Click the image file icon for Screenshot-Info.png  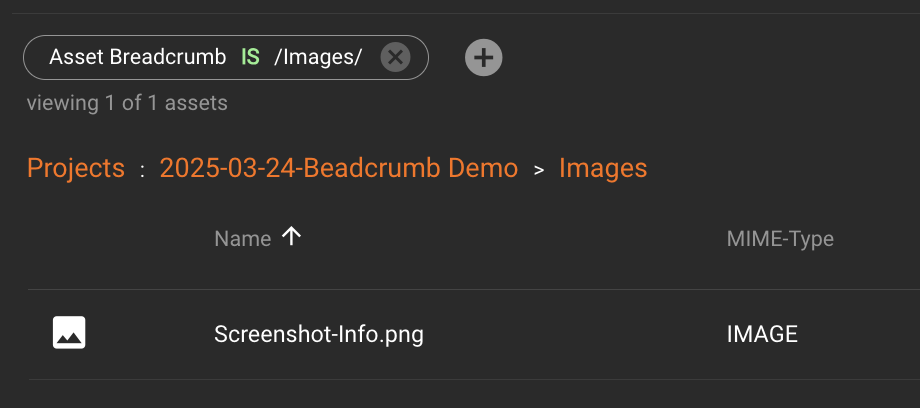point(69,333)
